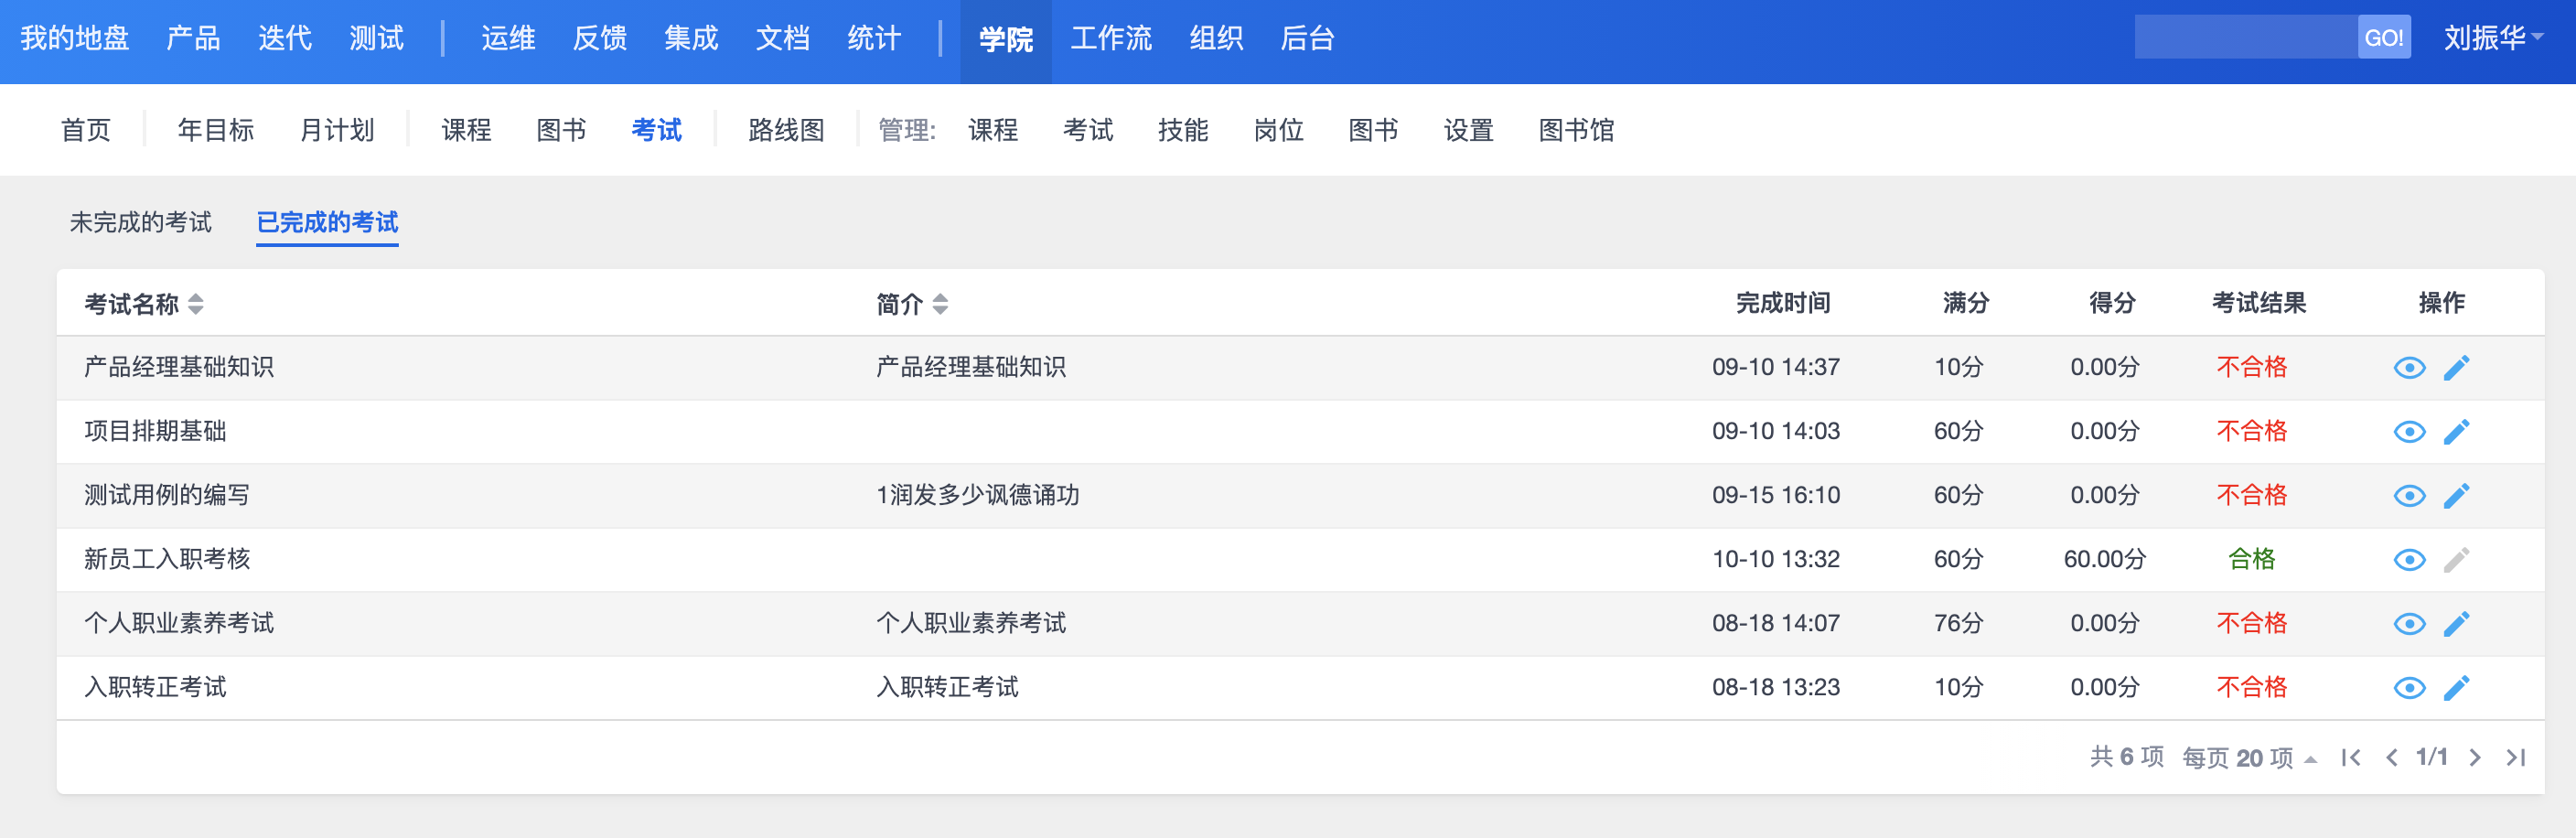Switch to the 未完成的考试 tab

click(141, 222)
